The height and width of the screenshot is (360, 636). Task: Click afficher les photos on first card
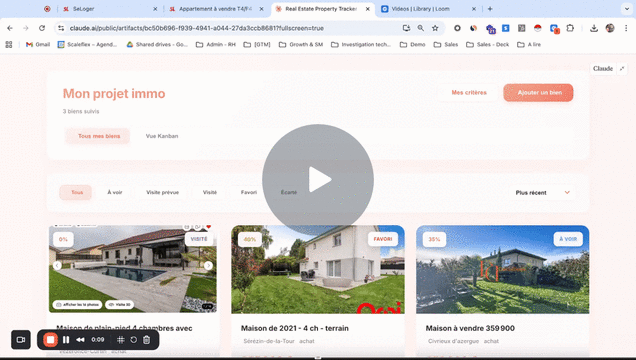click(x=77, y=304)
